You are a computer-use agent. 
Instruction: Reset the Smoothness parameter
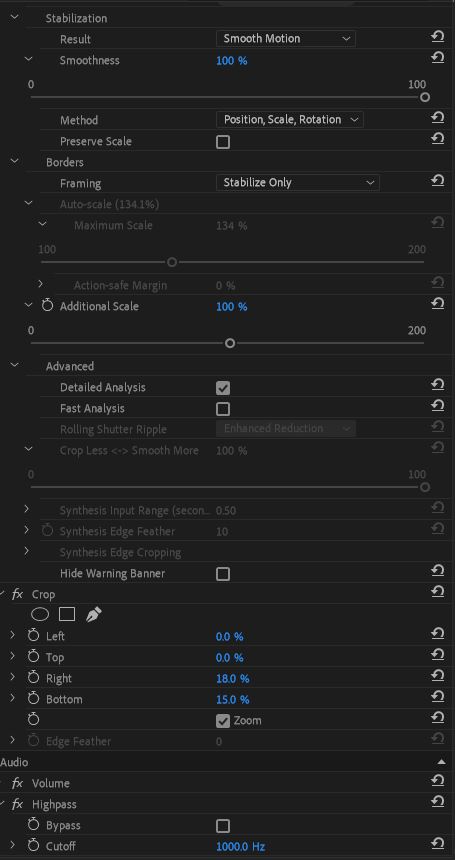[437, 58]
